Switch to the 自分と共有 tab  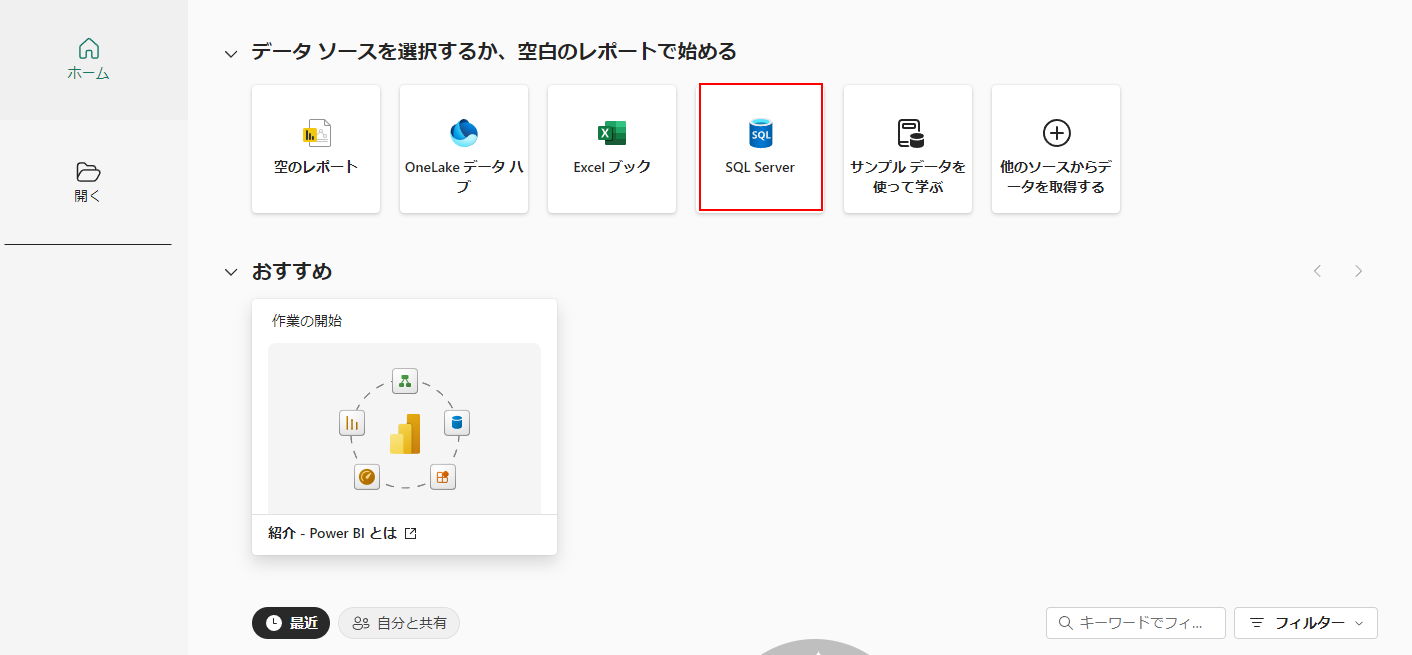(x=398, y=622)
